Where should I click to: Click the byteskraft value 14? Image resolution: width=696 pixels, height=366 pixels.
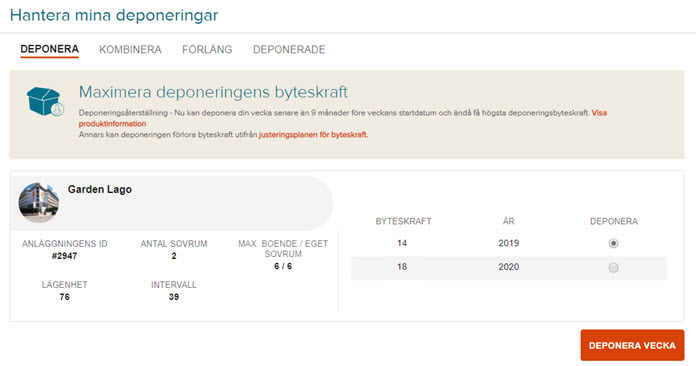tap(402, 243)
